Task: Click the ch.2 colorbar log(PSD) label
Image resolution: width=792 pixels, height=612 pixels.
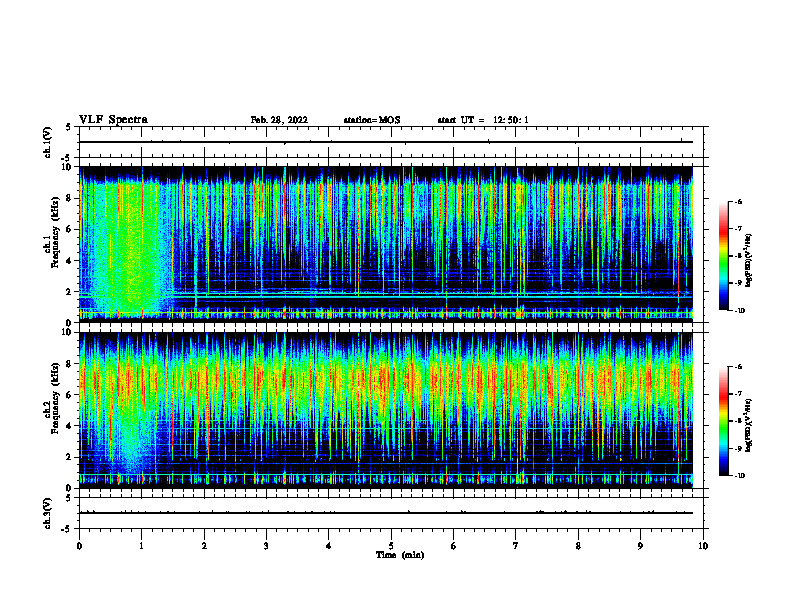Action: click(749, 425)
